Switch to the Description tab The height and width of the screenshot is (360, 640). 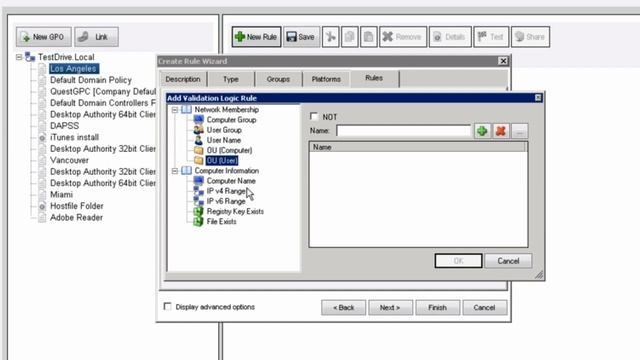(x=183, y=79)
